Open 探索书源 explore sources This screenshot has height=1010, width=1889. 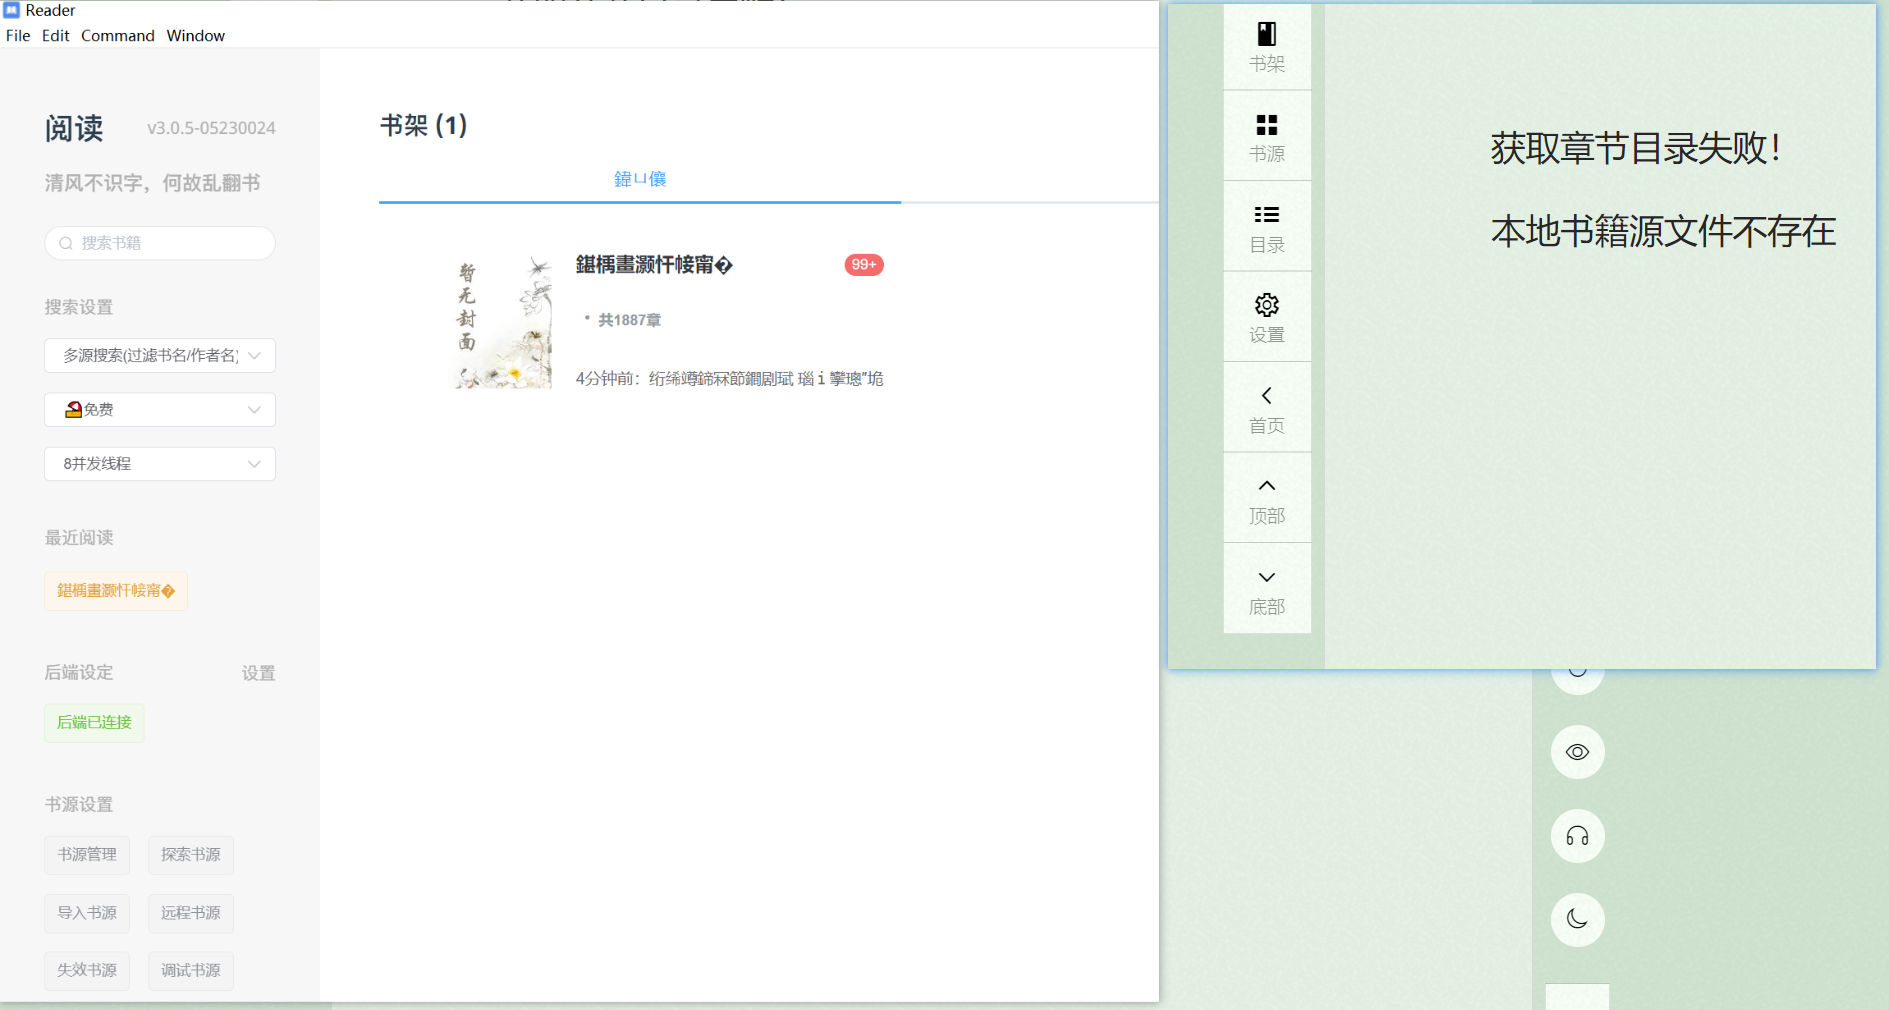point(191,855)
